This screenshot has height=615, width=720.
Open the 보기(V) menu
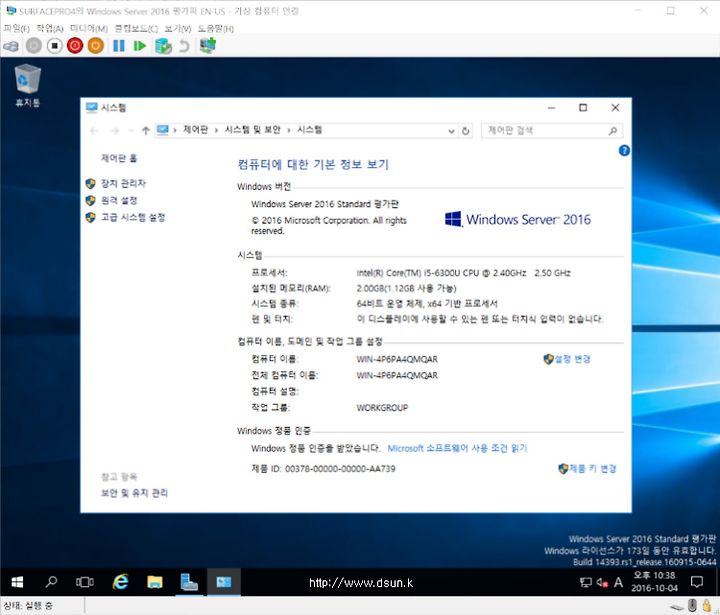coord(178,28)
